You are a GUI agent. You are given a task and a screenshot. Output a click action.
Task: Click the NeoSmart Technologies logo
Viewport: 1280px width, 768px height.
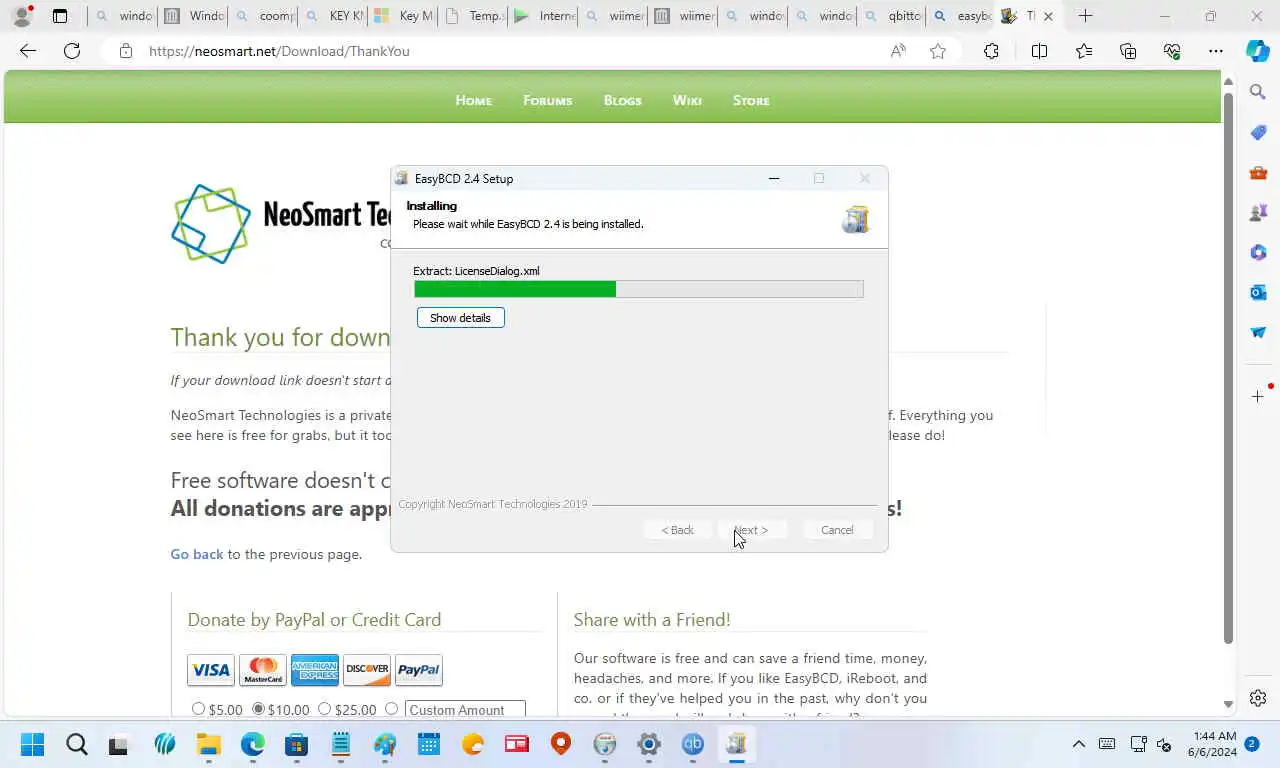tap(280, 223)
